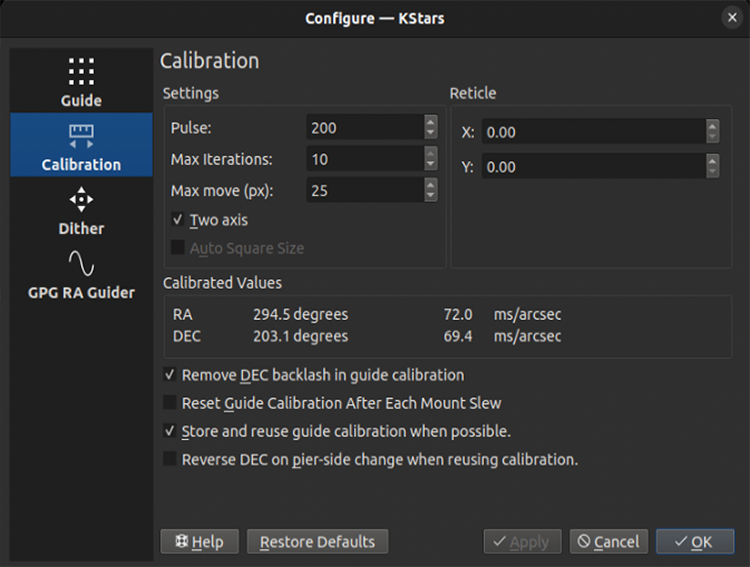Uncheck Store and reuse guide calibration
The image size is (750, 567).
(171, 432)
